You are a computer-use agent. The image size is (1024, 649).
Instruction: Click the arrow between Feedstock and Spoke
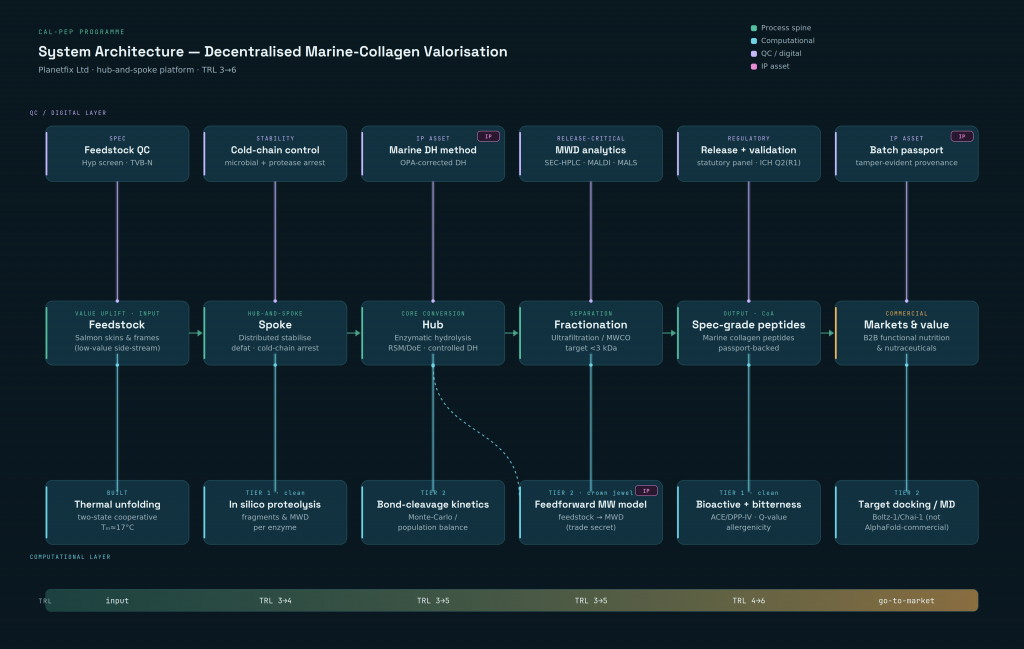pos(196,333)
